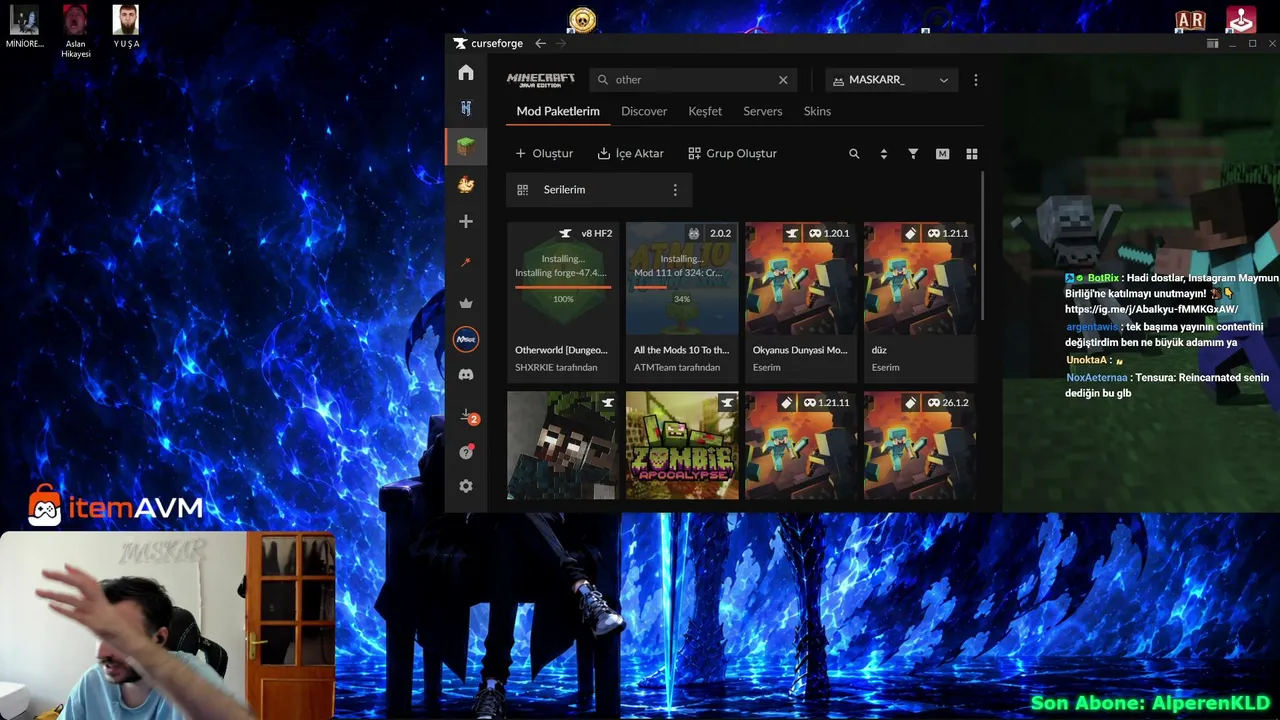
Task: Search modpacks with the magnifier toolbar icon
Action: pyautogui.click(x=854, y=154)
